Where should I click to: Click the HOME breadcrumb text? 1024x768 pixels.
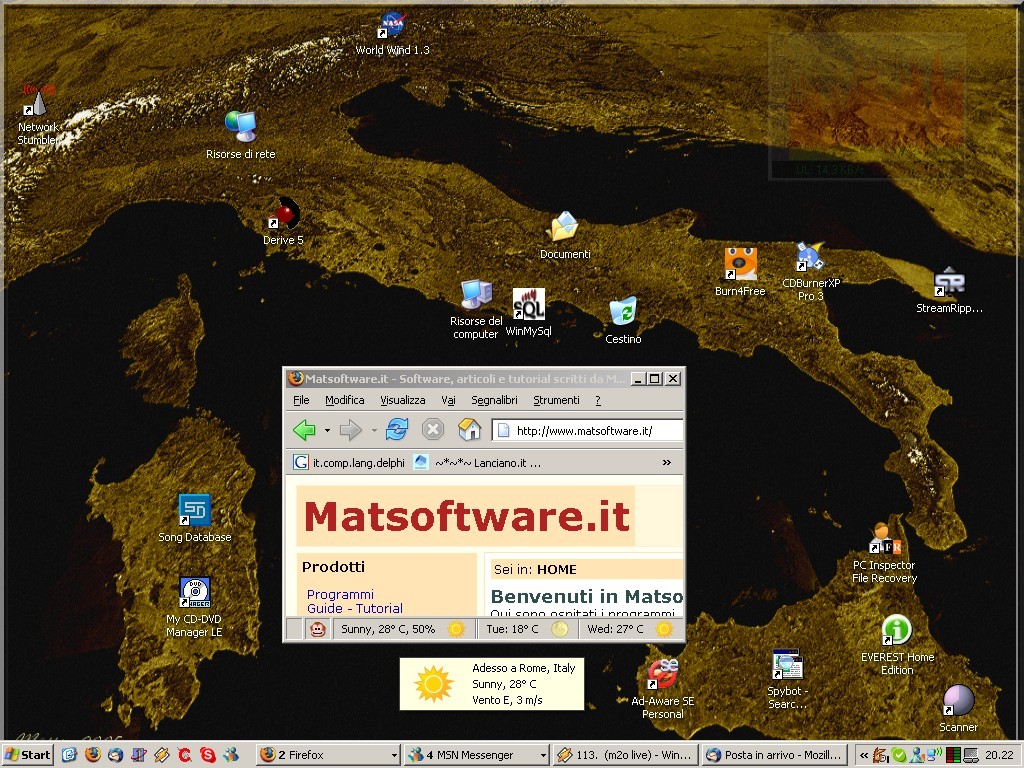tap(556, 569)
